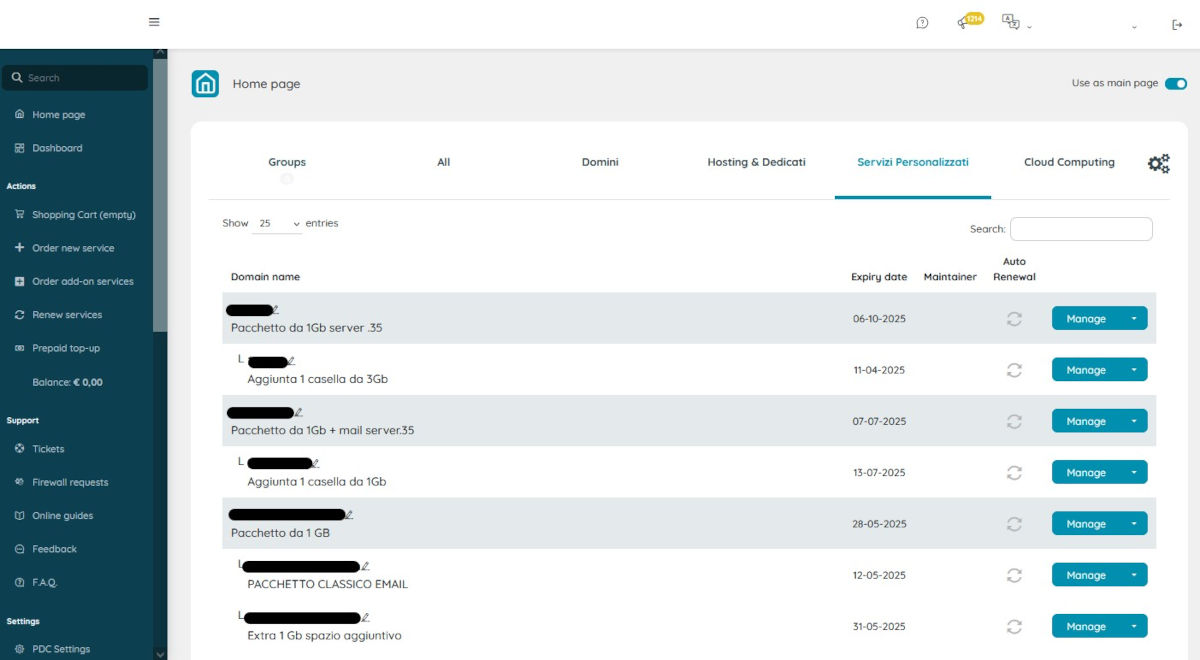Open Shopping Cart (empty) in sidebar
This screenshot has height=660, width=1200.
pos(83,215)
